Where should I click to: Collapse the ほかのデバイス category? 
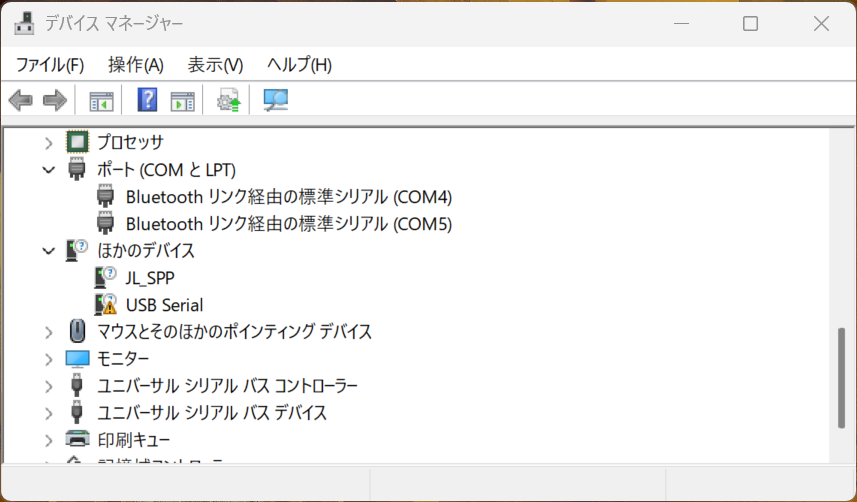(x=49, y=251)
